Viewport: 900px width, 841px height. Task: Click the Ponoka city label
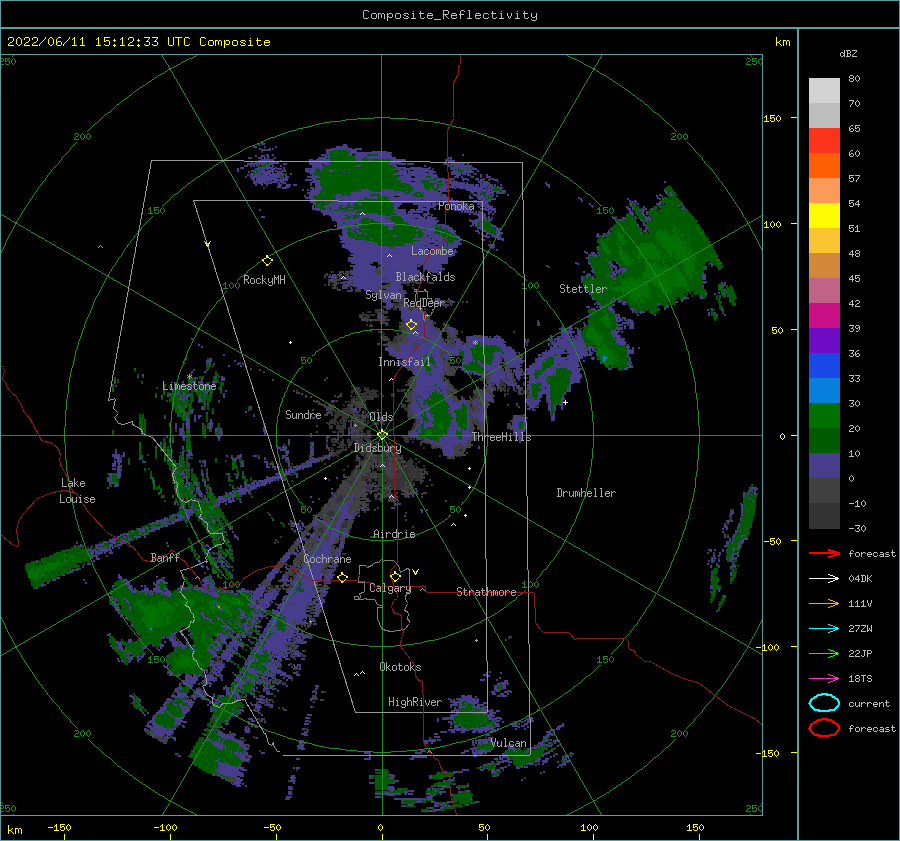tap(456, 206)
